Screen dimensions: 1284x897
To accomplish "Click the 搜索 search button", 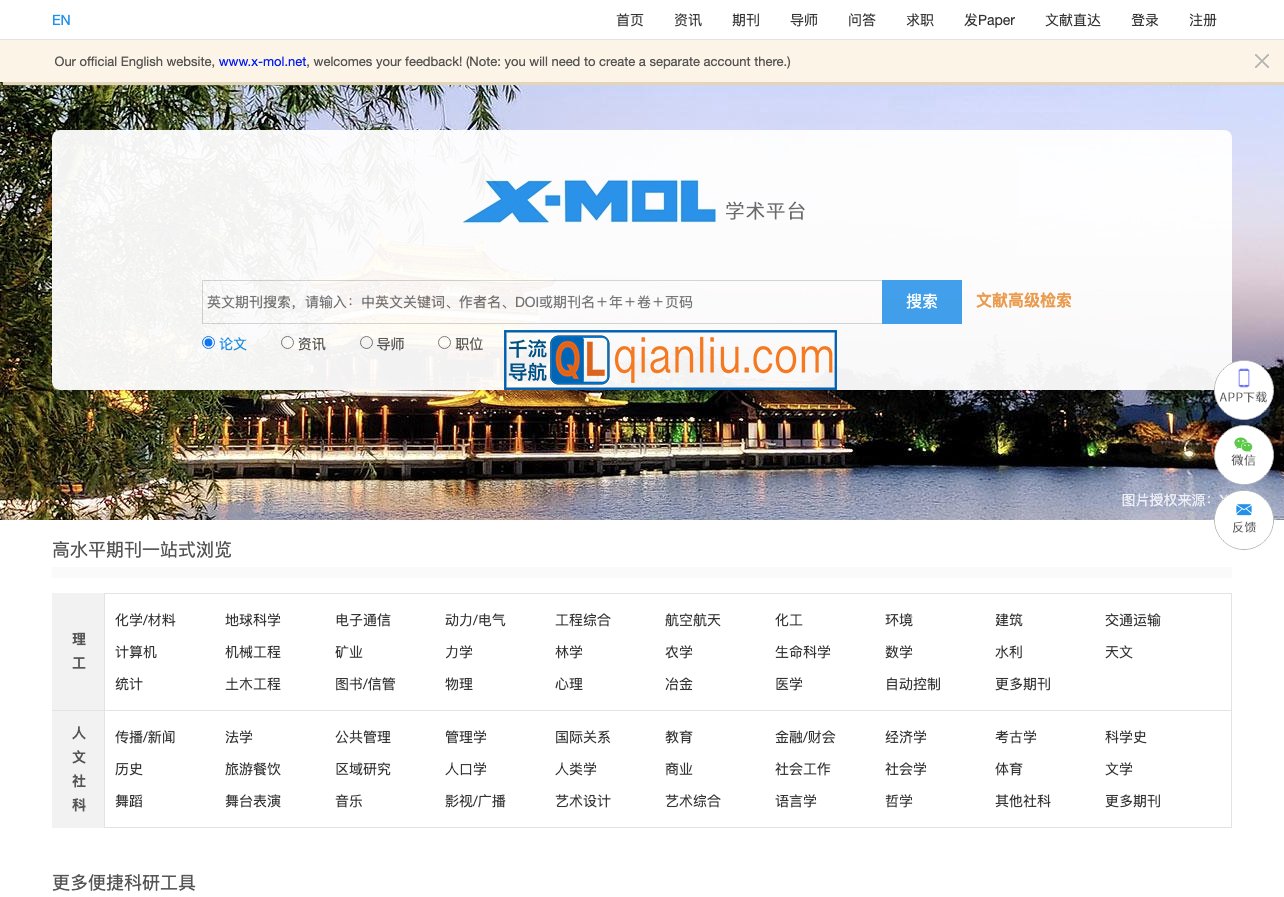I will coord(921,301).
